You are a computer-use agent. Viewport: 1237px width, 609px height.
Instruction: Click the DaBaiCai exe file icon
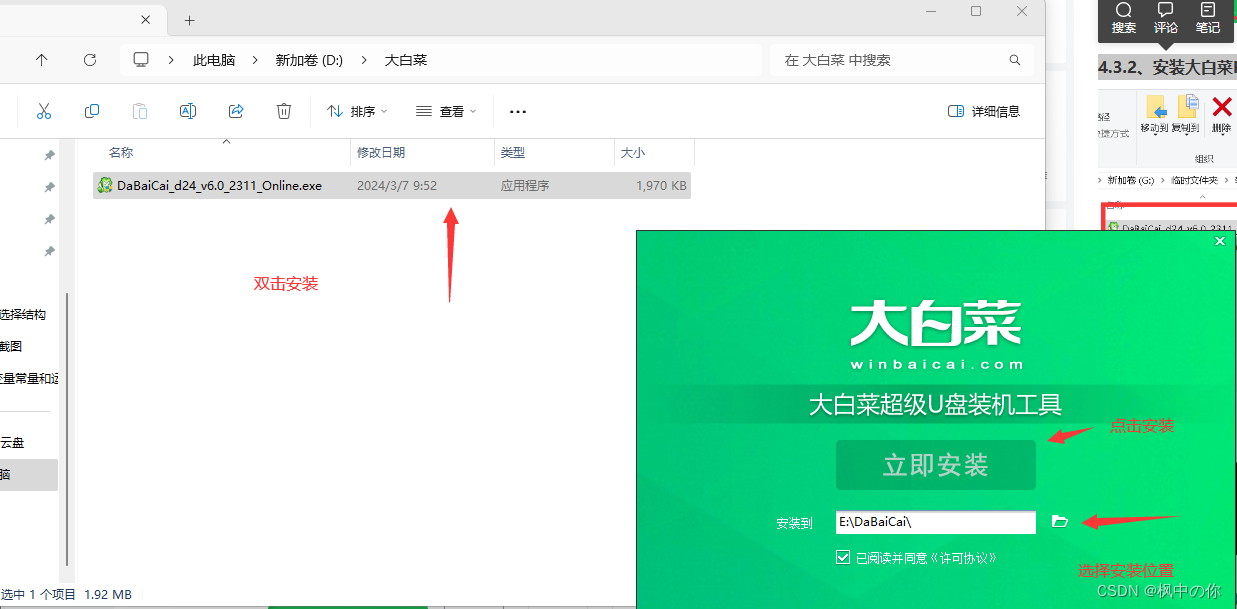105,185
